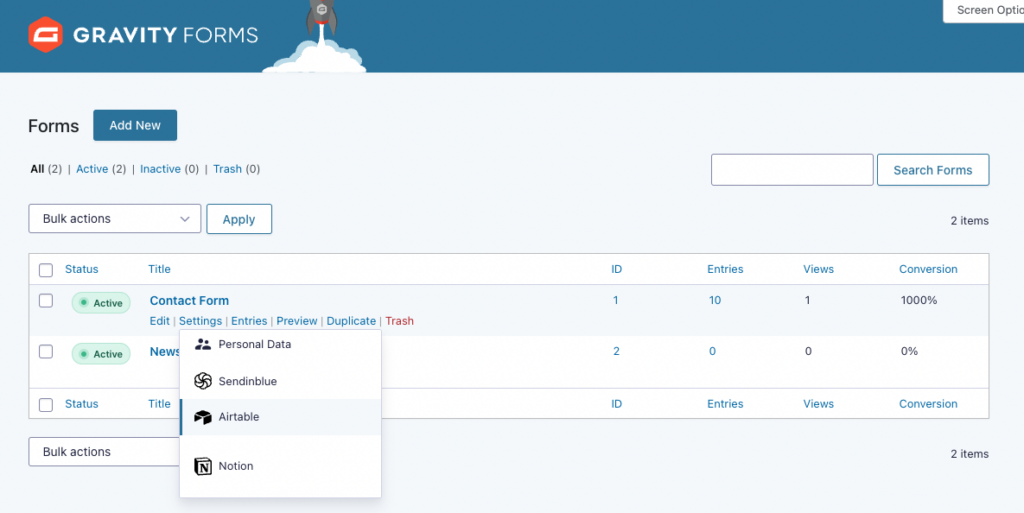Toggle Contact Form Active status badge
This screenshot has height=513, width=1024.
click(101, 303)
